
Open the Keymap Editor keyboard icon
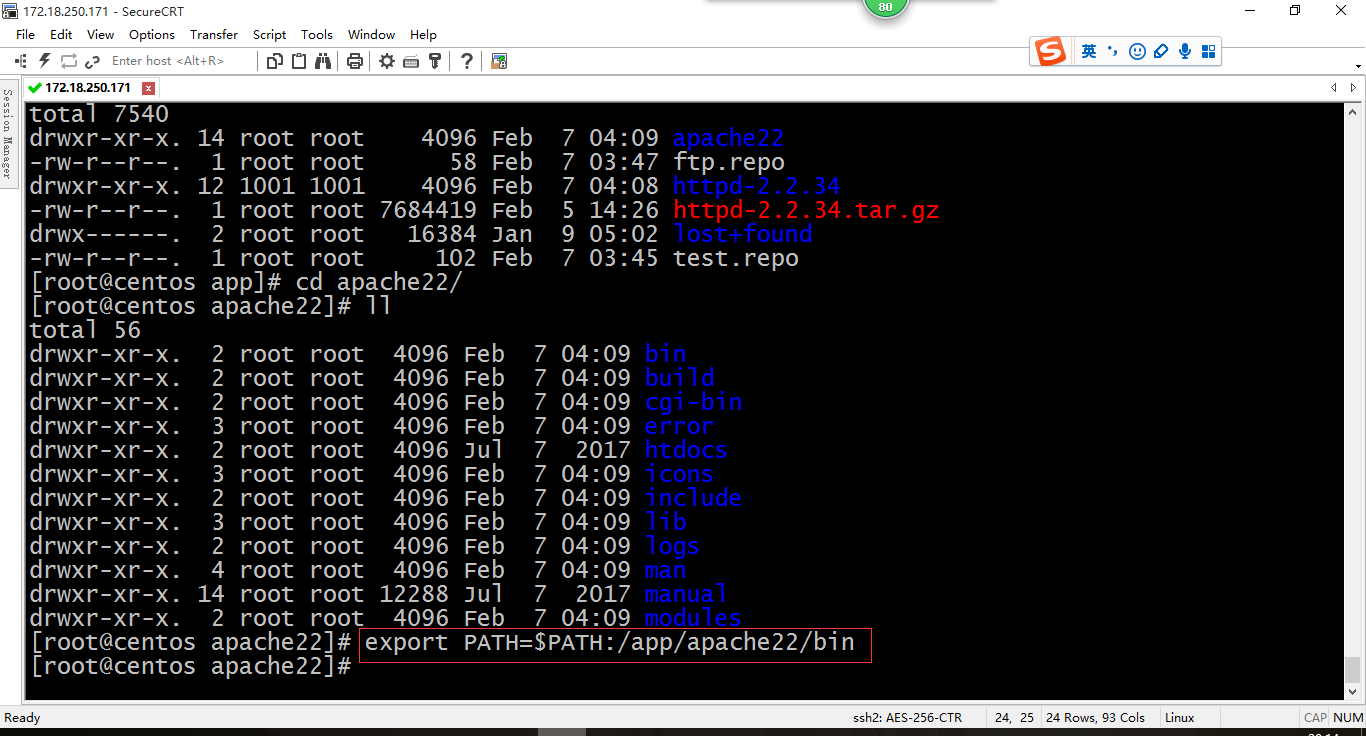pyautogui.click(x=411, y=61)
